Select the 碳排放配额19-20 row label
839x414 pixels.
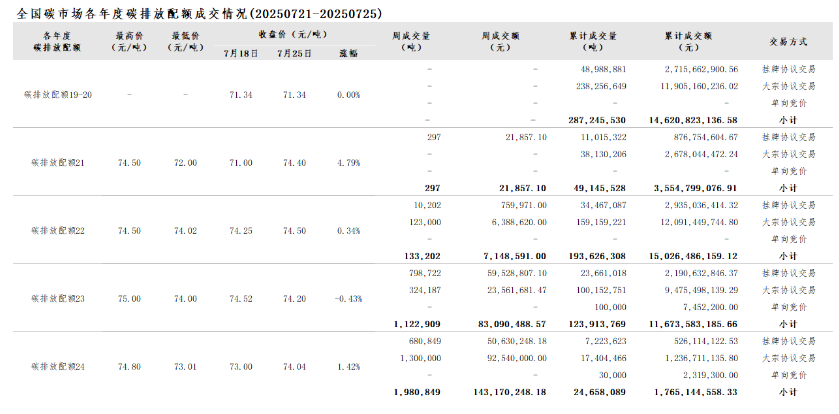tap(56, 94)
